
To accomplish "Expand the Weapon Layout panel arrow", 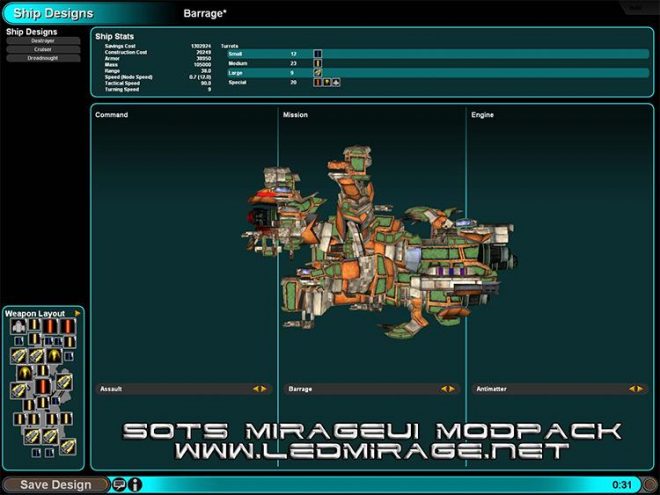I will (77, 313).
